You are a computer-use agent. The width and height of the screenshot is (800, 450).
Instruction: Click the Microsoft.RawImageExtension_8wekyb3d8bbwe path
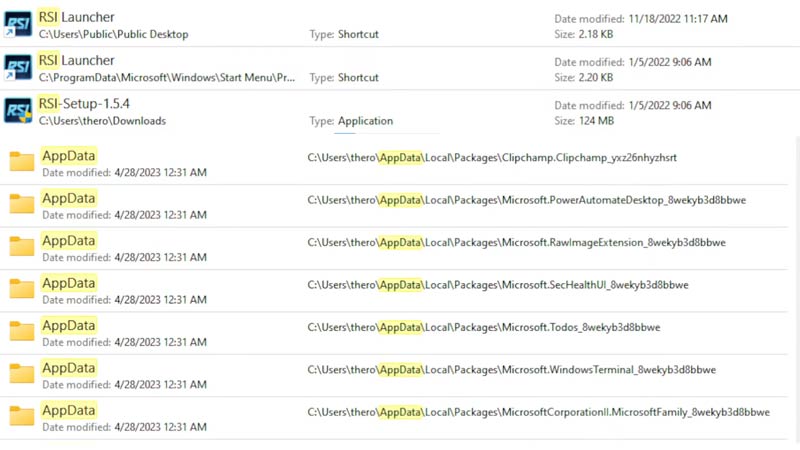click(516, 242)
